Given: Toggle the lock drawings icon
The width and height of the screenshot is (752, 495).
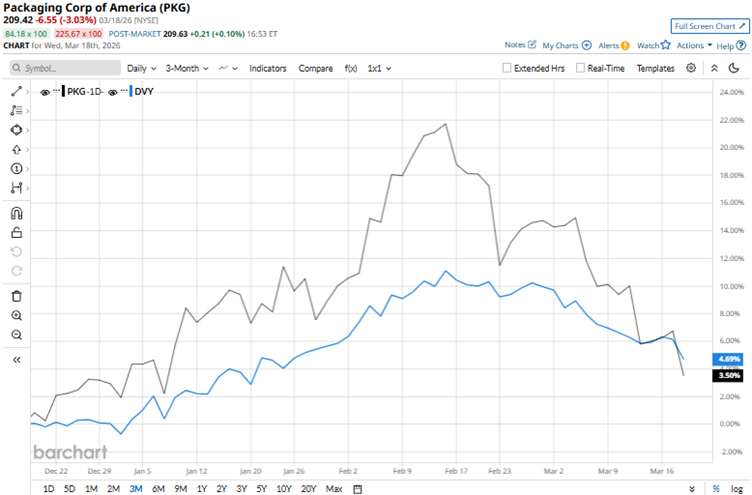Looking at the screenshot, I should (16, 233).
